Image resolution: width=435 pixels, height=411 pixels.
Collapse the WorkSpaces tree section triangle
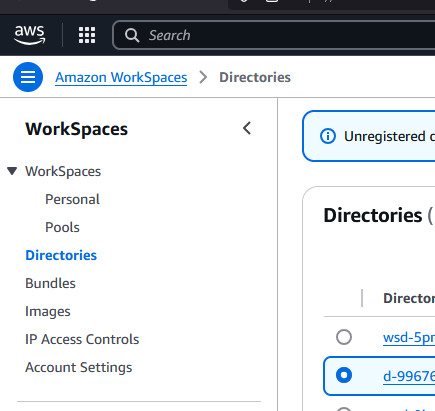(12, 171)
